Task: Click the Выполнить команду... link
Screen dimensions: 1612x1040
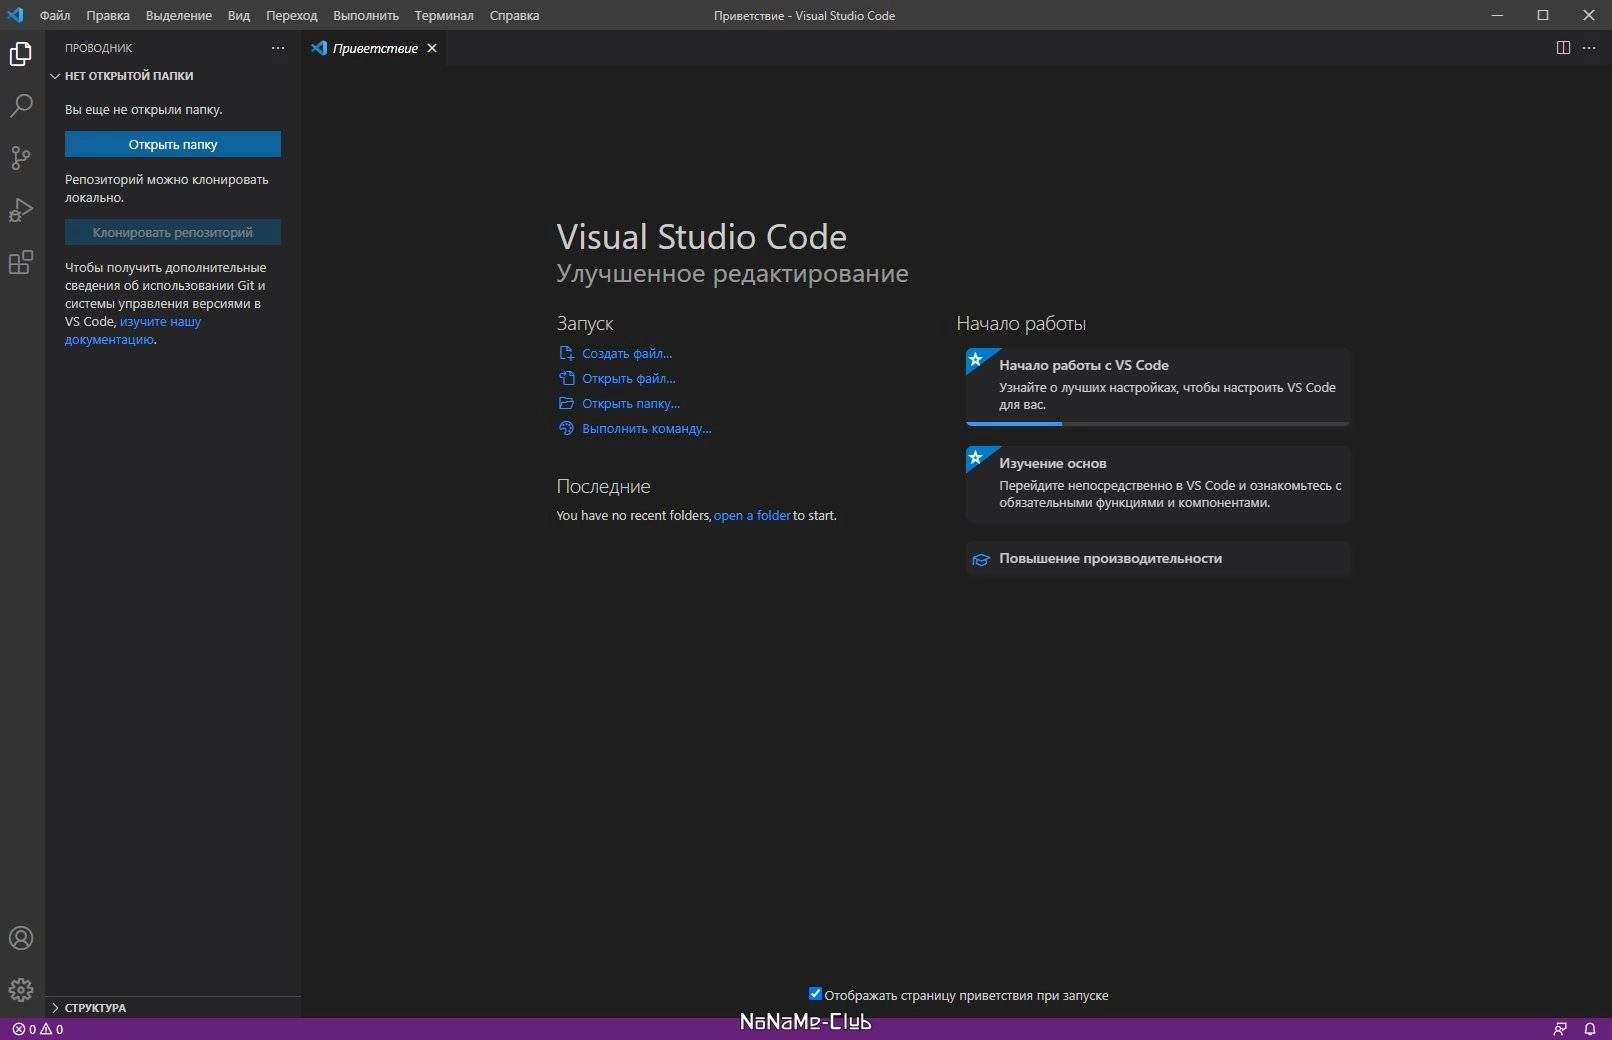Action: pyautogui.click(x=647, y=428)
